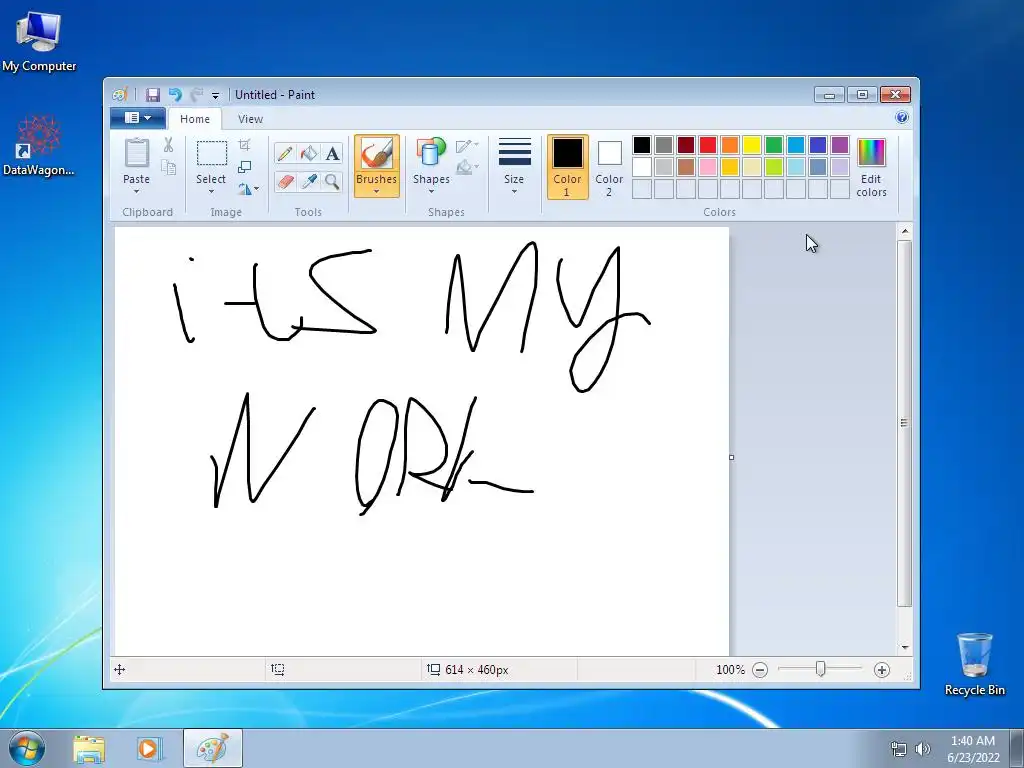Open Customize Quick Access Toolbar dropdown
Viewport: 1024px width, 768px height.
[x=216, y=95]
